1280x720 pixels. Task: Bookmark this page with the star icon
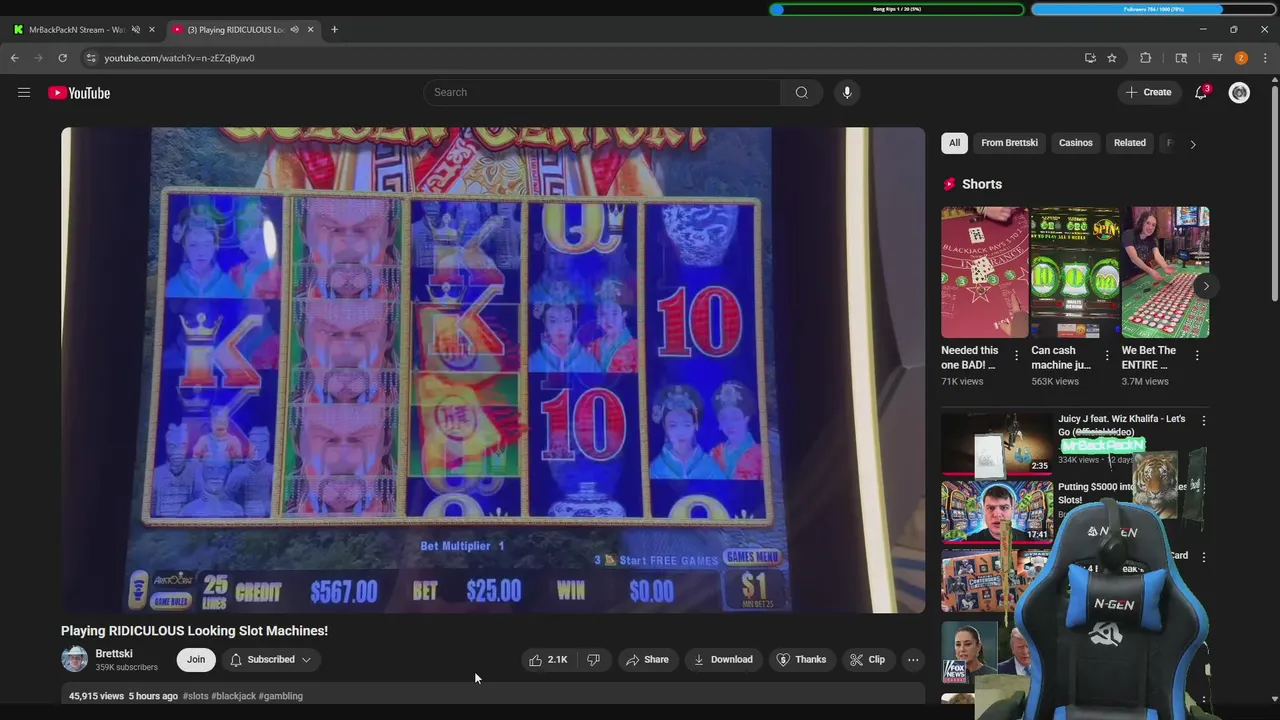coord(1112,58)
